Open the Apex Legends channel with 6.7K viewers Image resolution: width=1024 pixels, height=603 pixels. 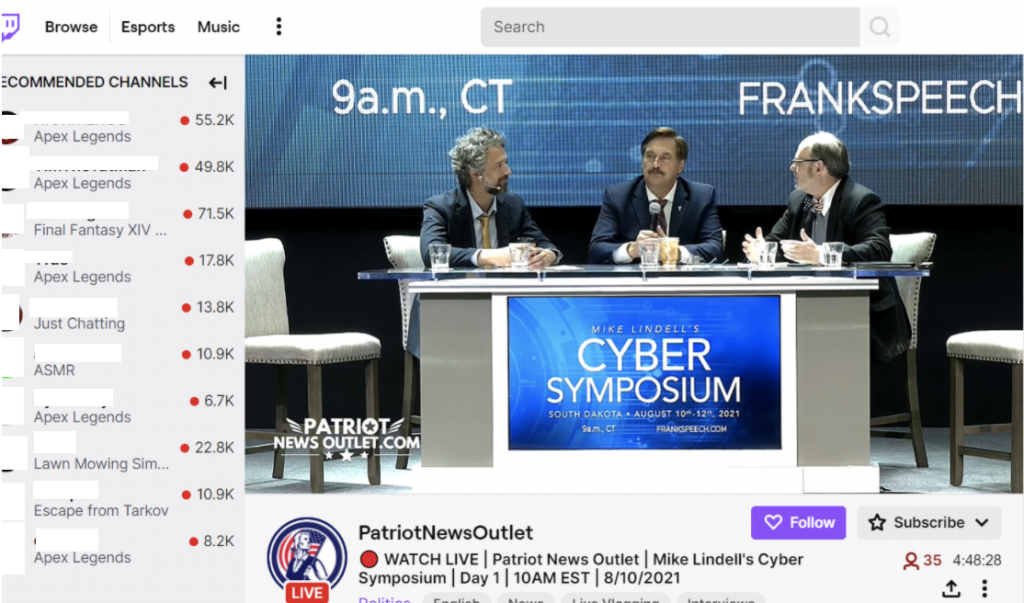point(121,408)
